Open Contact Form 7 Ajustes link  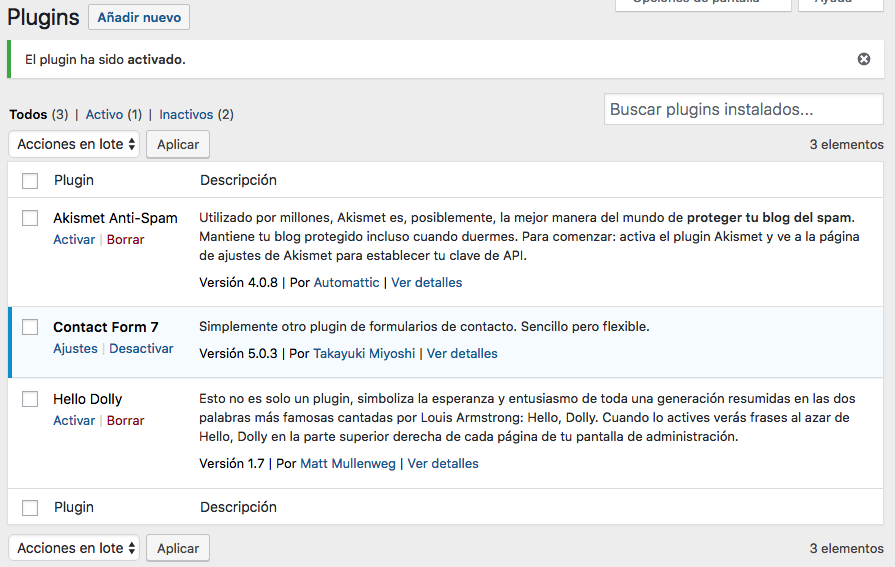point(75,349)
